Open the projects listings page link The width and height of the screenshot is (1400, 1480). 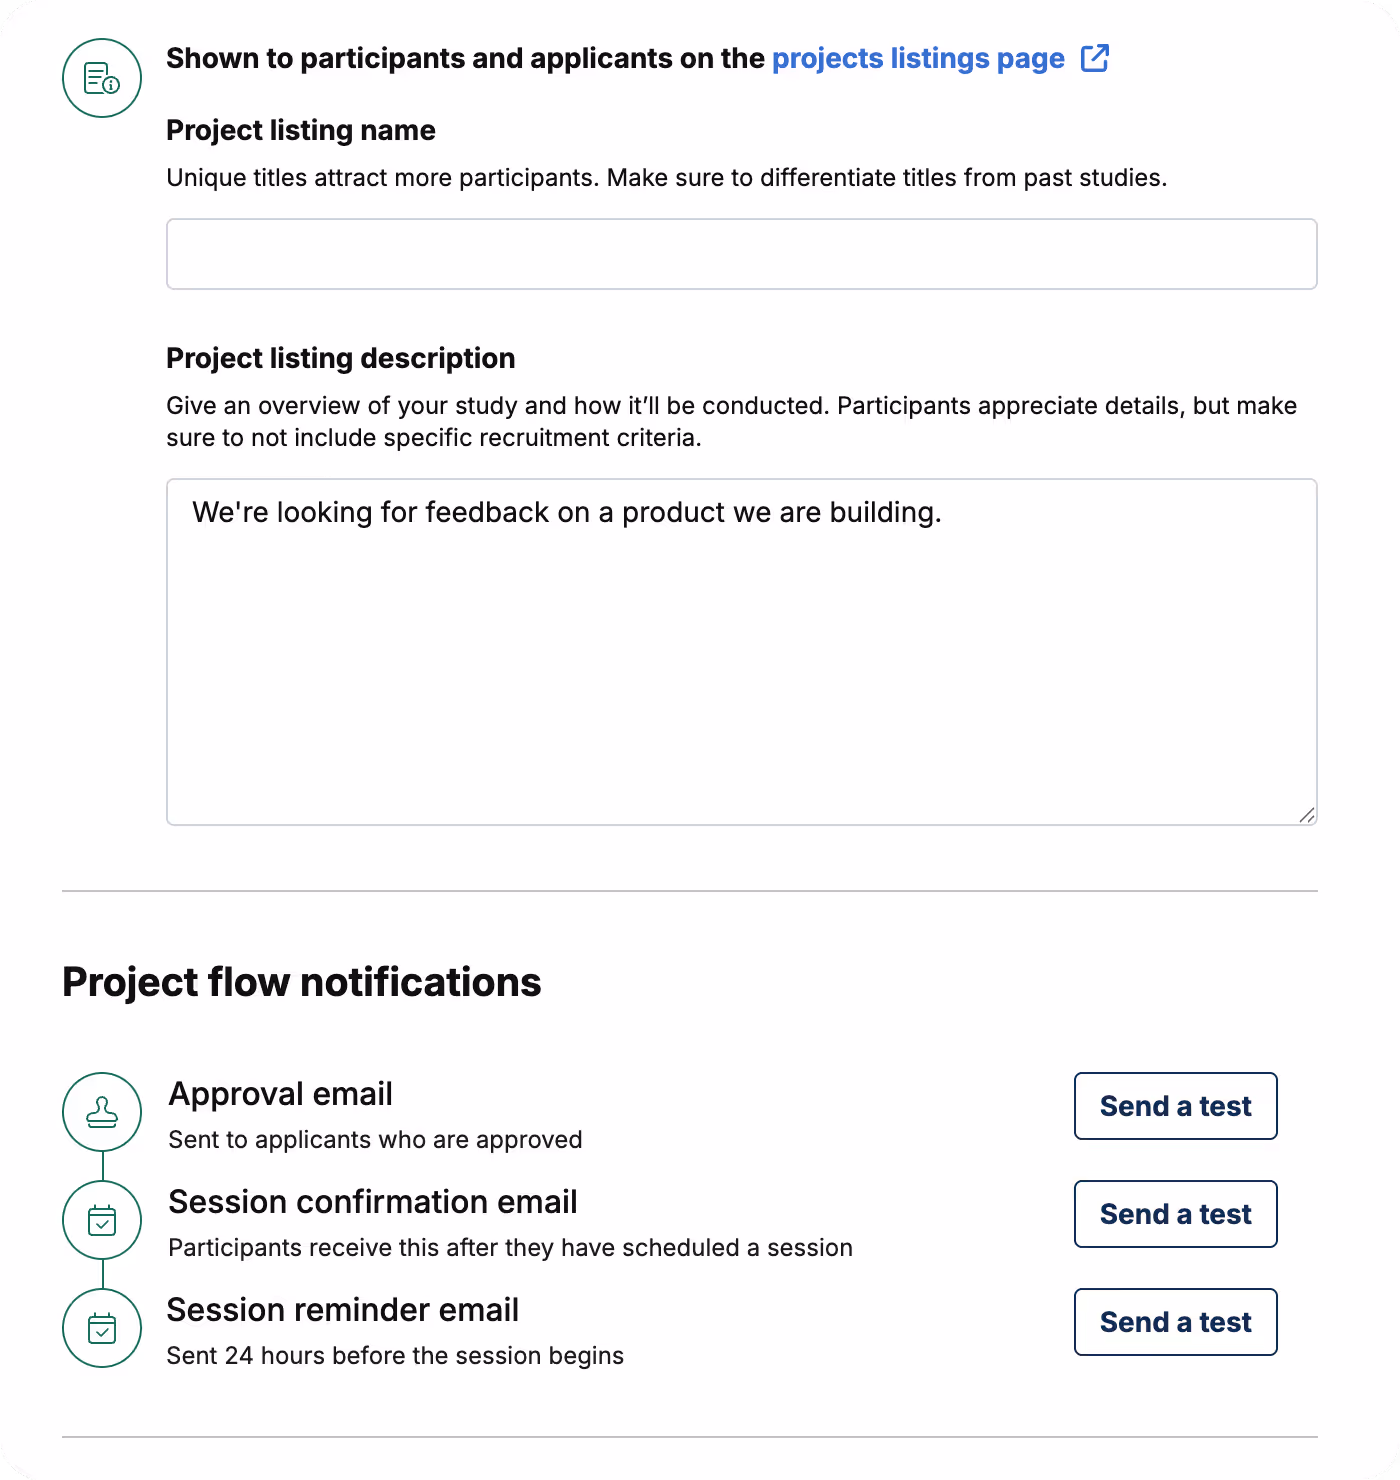click(918, 59)
